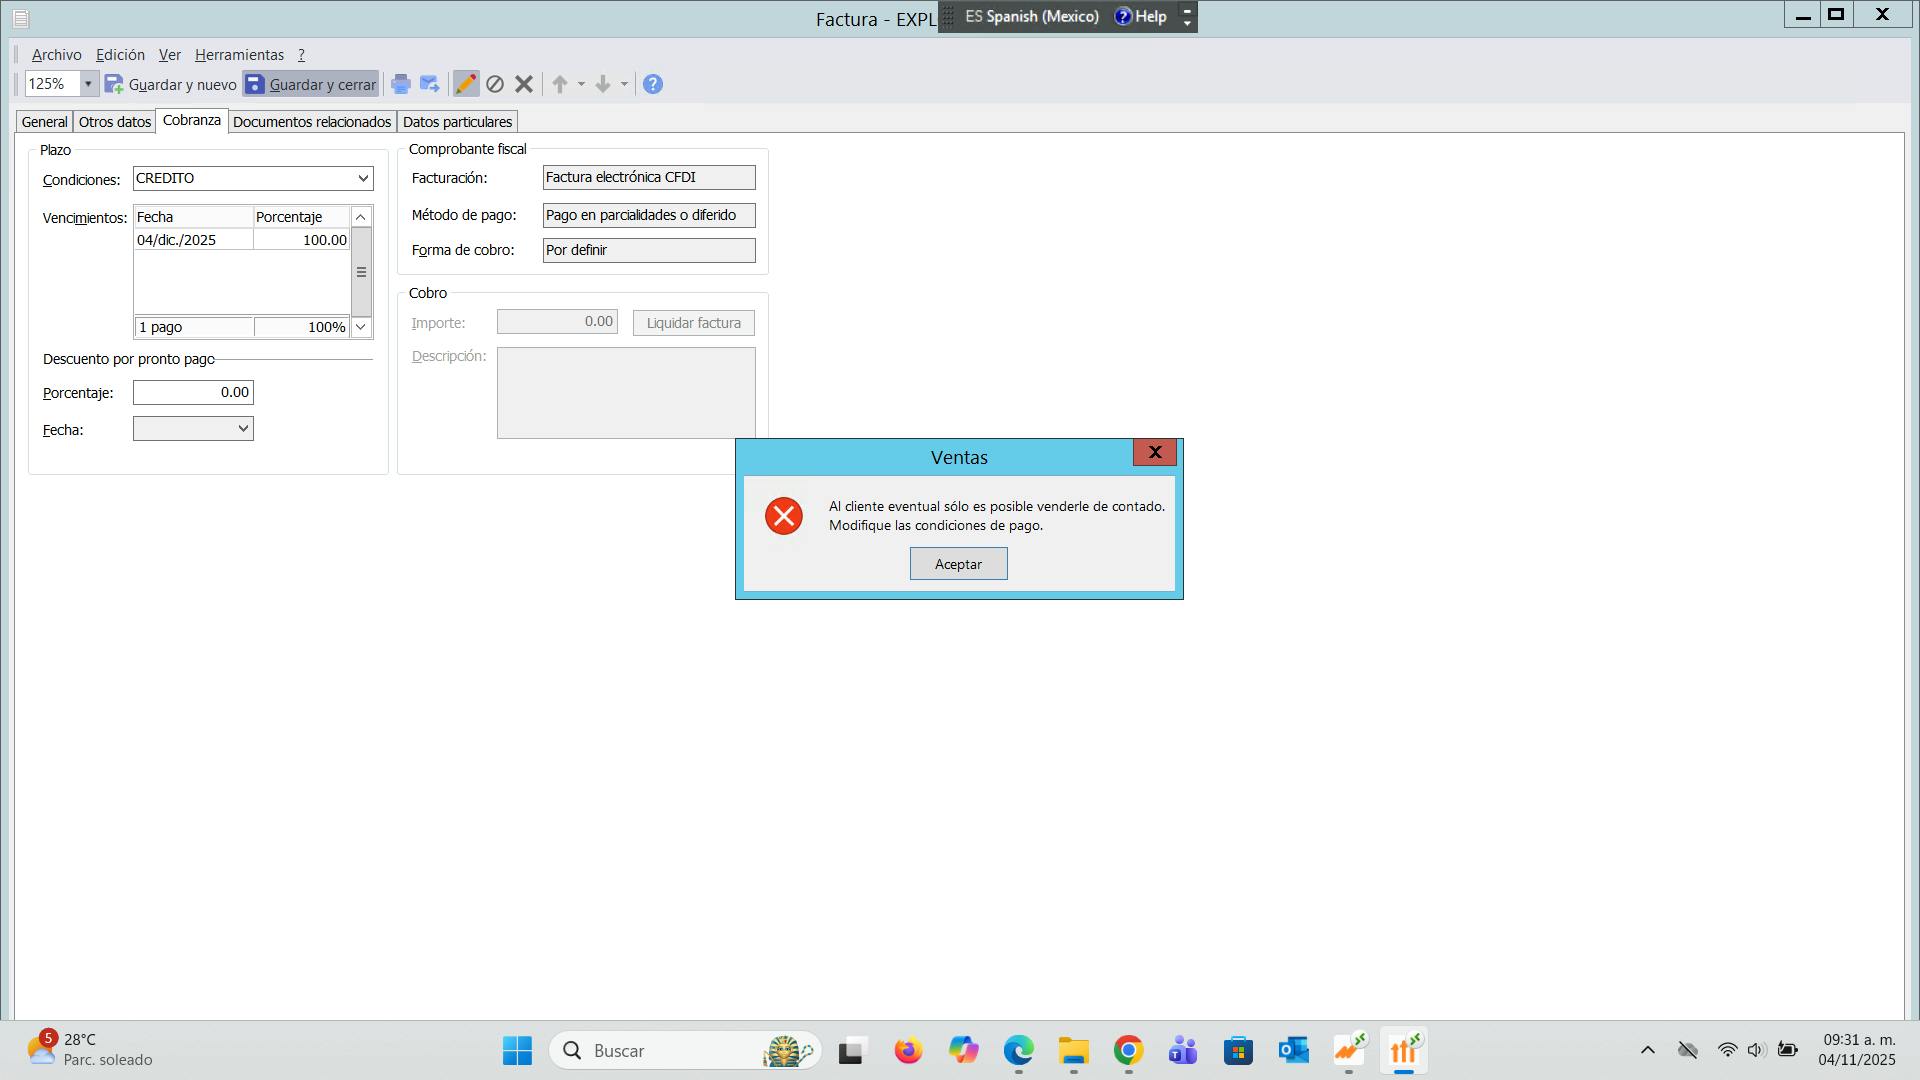Open the Documentos relacionados tab
1920x1080 pixels.
[x=312, y=122]
